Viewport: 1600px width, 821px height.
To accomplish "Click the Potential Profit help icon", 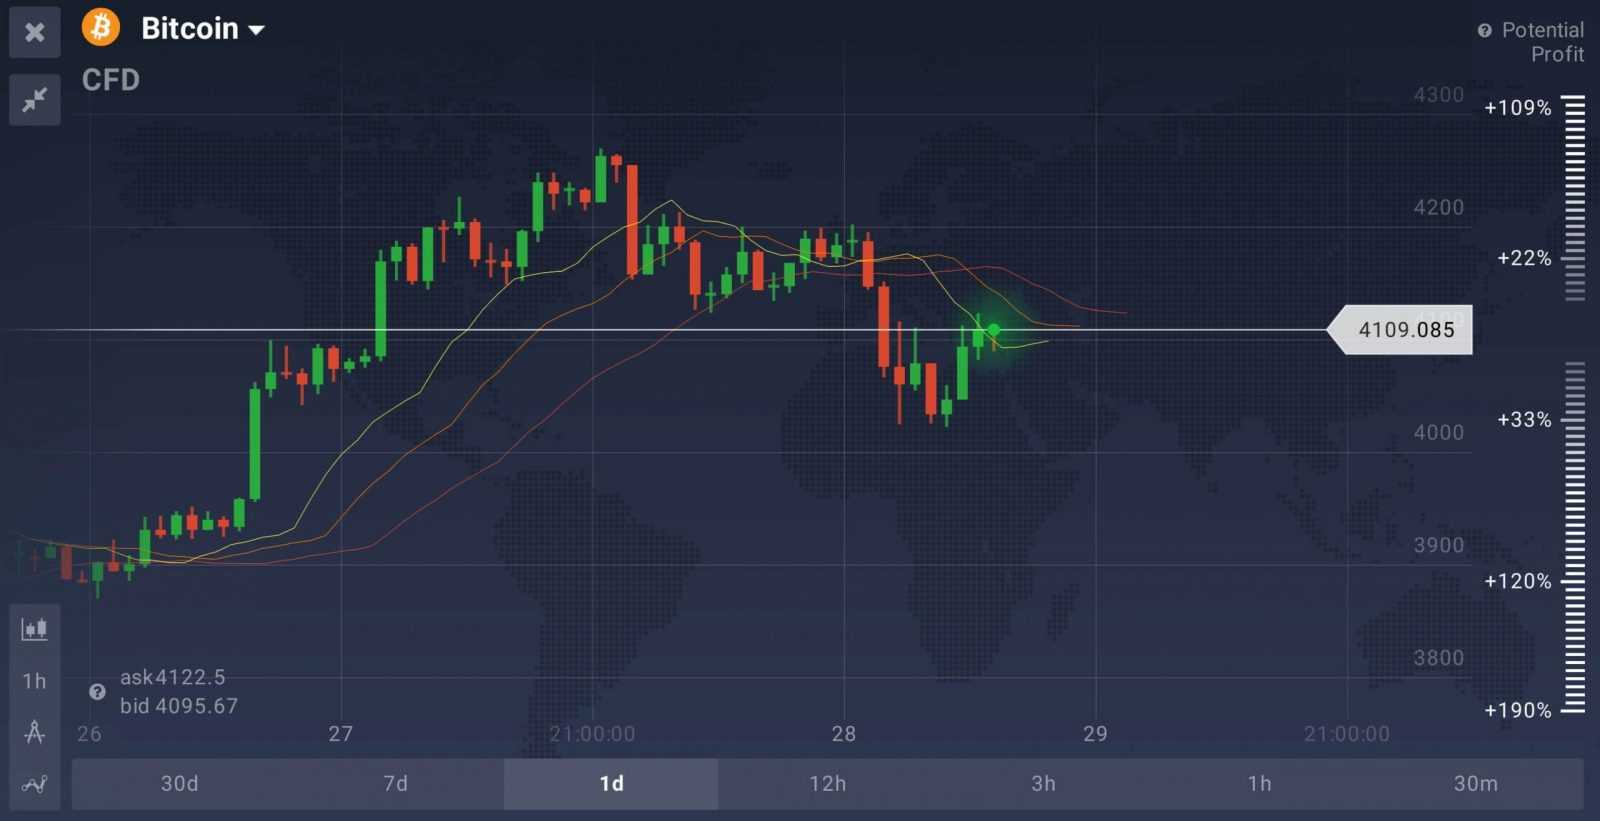I will 1484,31.
